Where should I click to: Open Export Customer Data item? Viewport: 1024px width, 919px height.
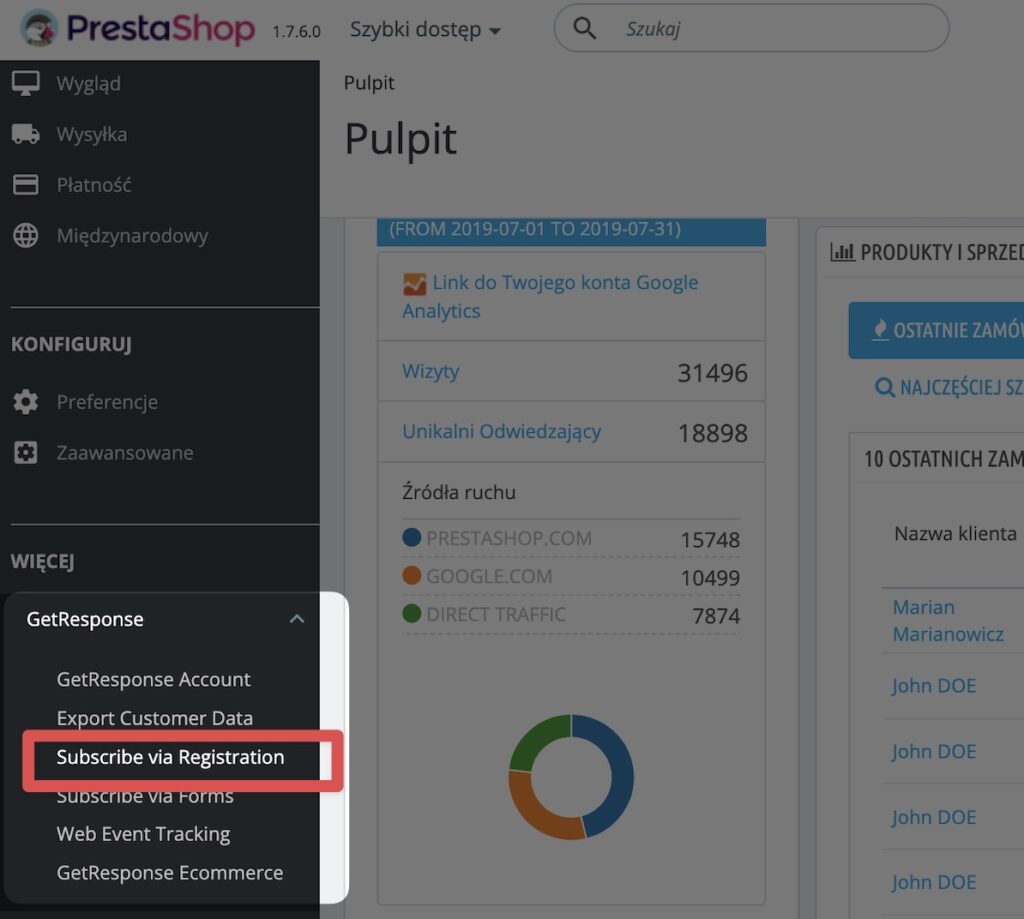[x=155, y=718]
